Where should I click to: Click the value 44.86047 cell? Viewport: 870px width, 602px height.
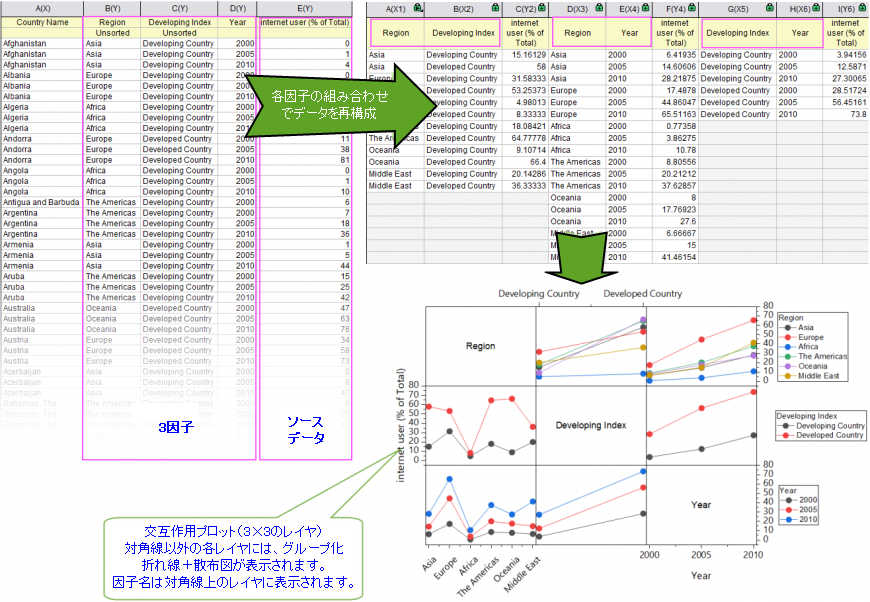675,103
